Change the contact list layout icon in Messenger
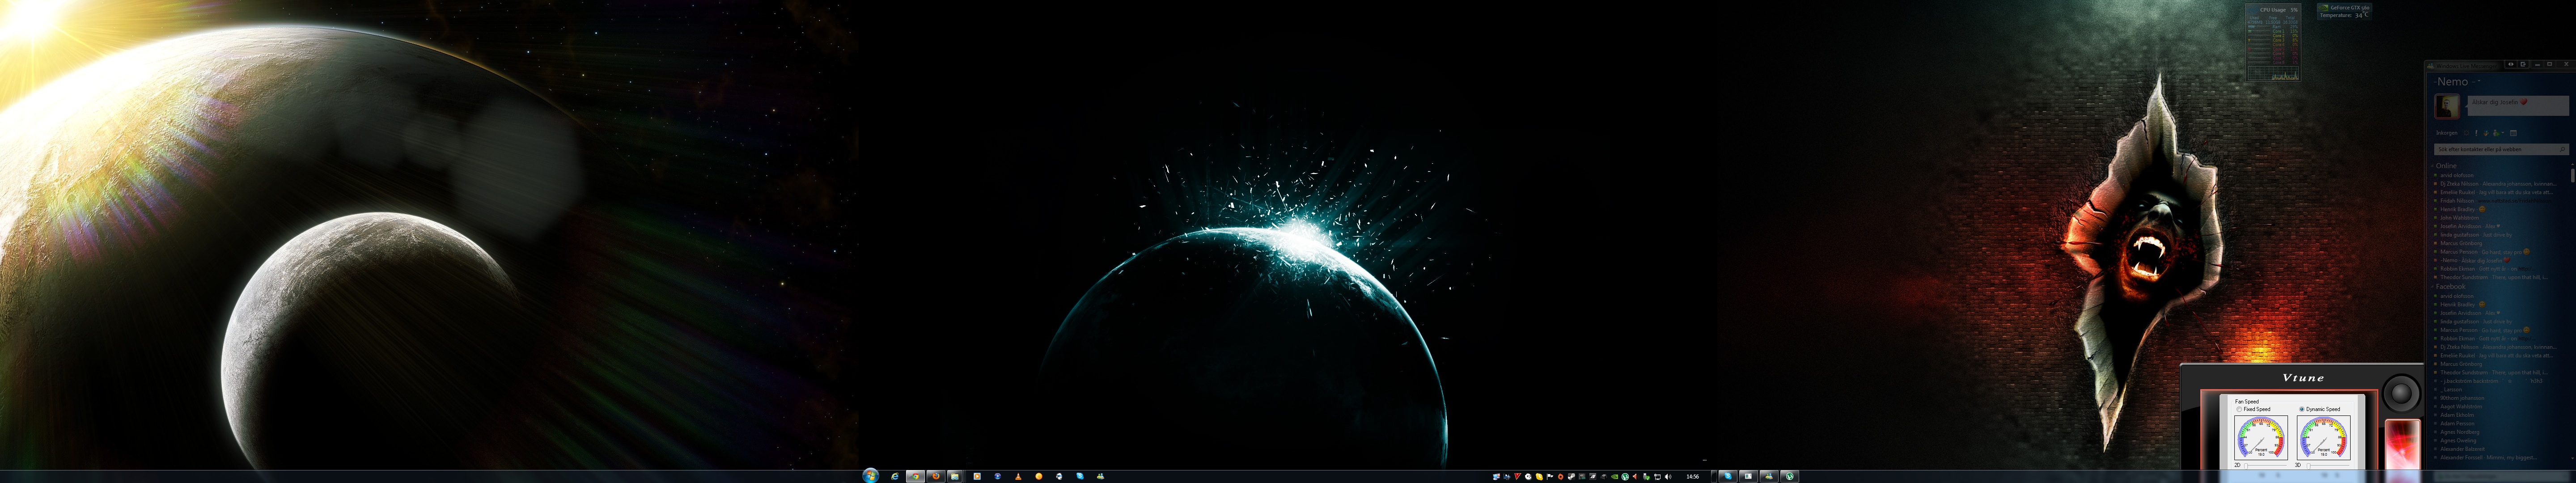 [x=2513, y=133]
